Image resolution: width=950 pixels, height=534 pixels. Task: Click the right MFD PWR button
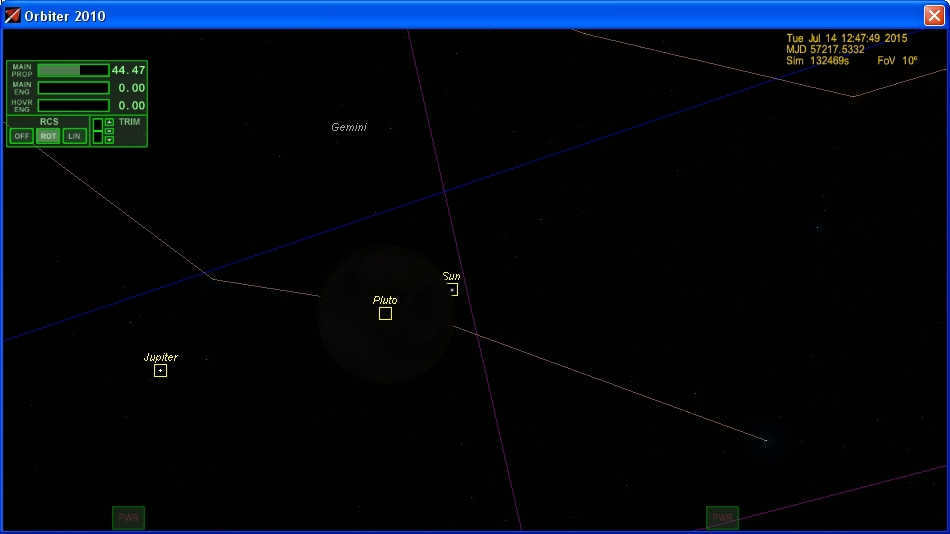click(x=722, y=518)
